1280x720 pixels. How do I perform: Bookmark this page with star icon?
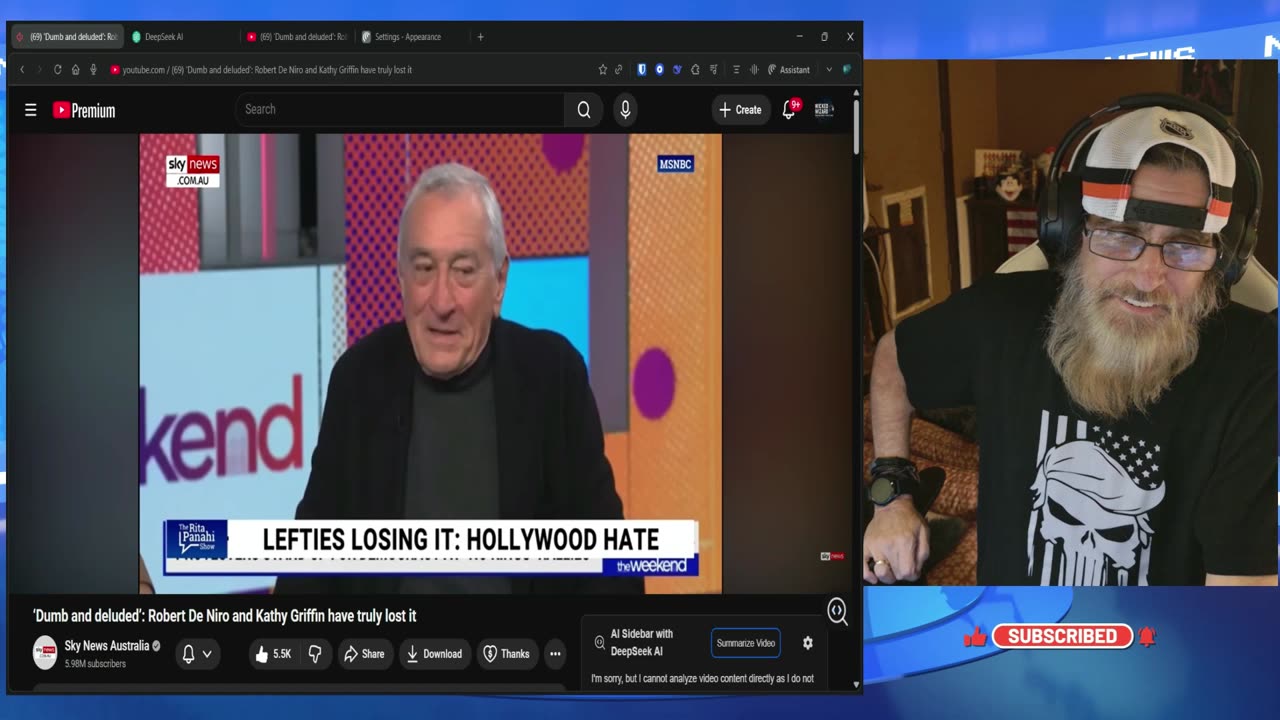[x=602, y=70]
